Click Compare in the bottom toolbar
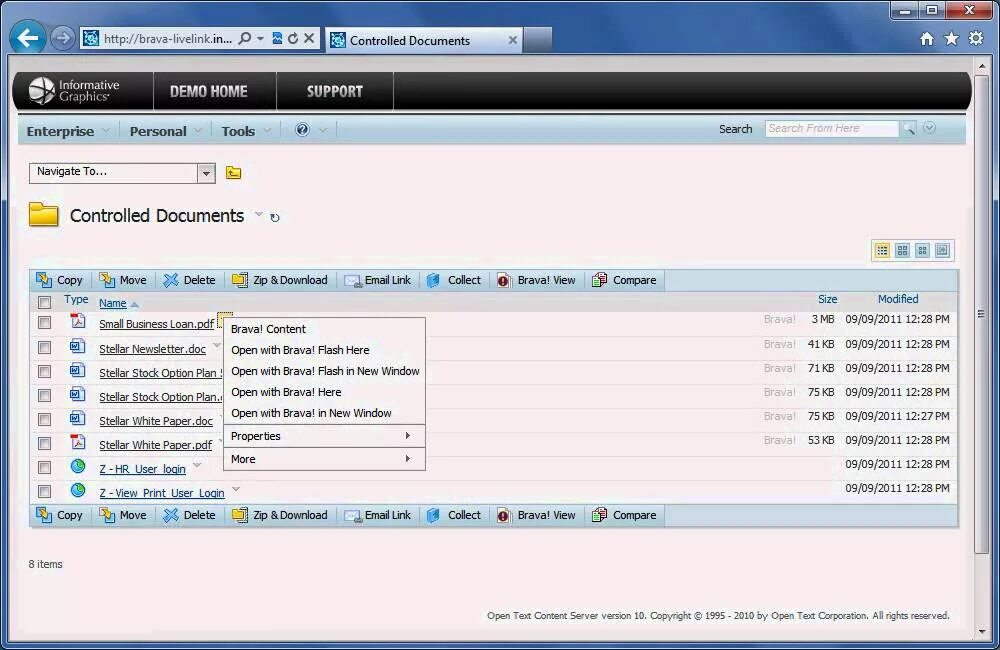 pos(624,515)
